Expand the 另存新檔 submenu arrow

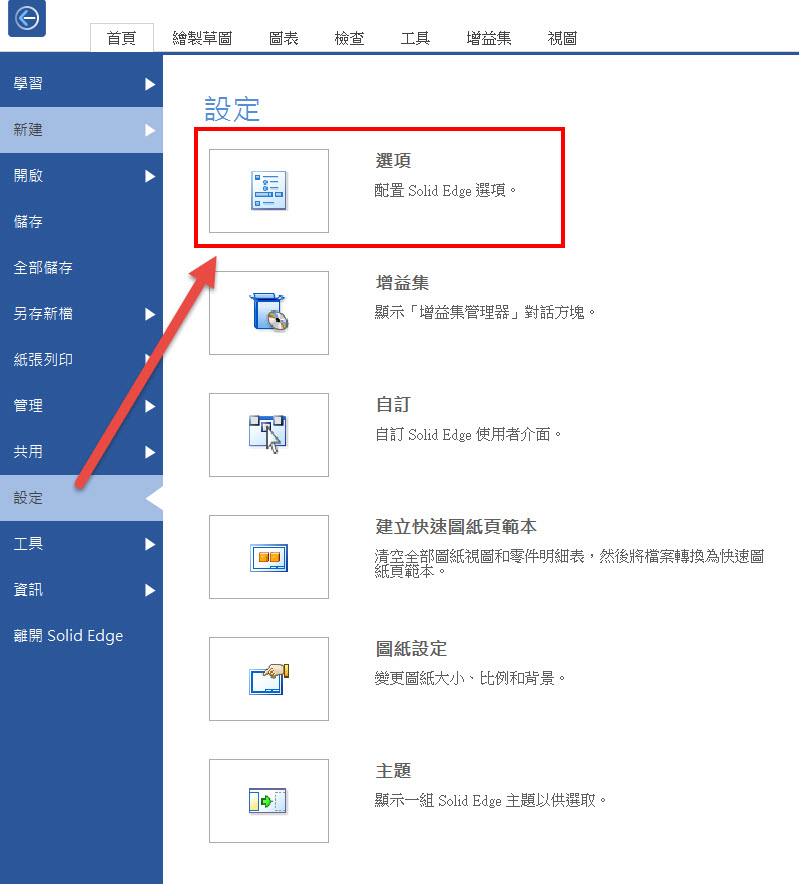coord(149,314)
